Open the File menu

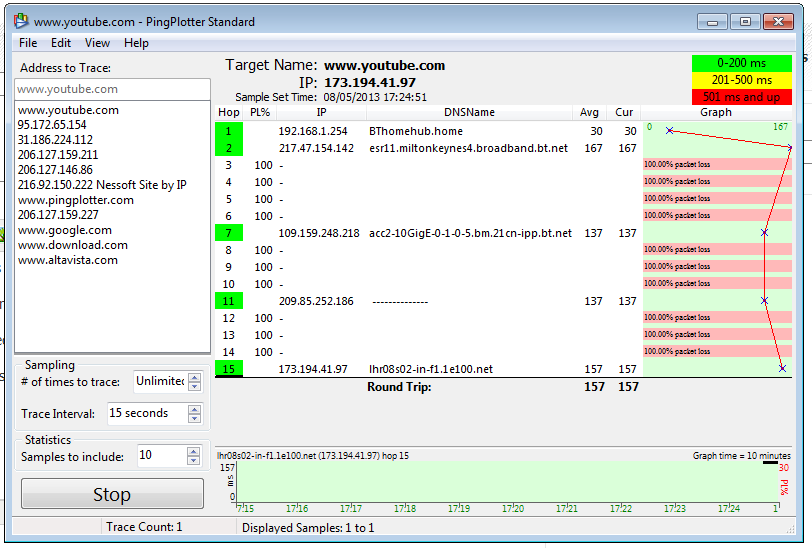click(x=28, y=43)
